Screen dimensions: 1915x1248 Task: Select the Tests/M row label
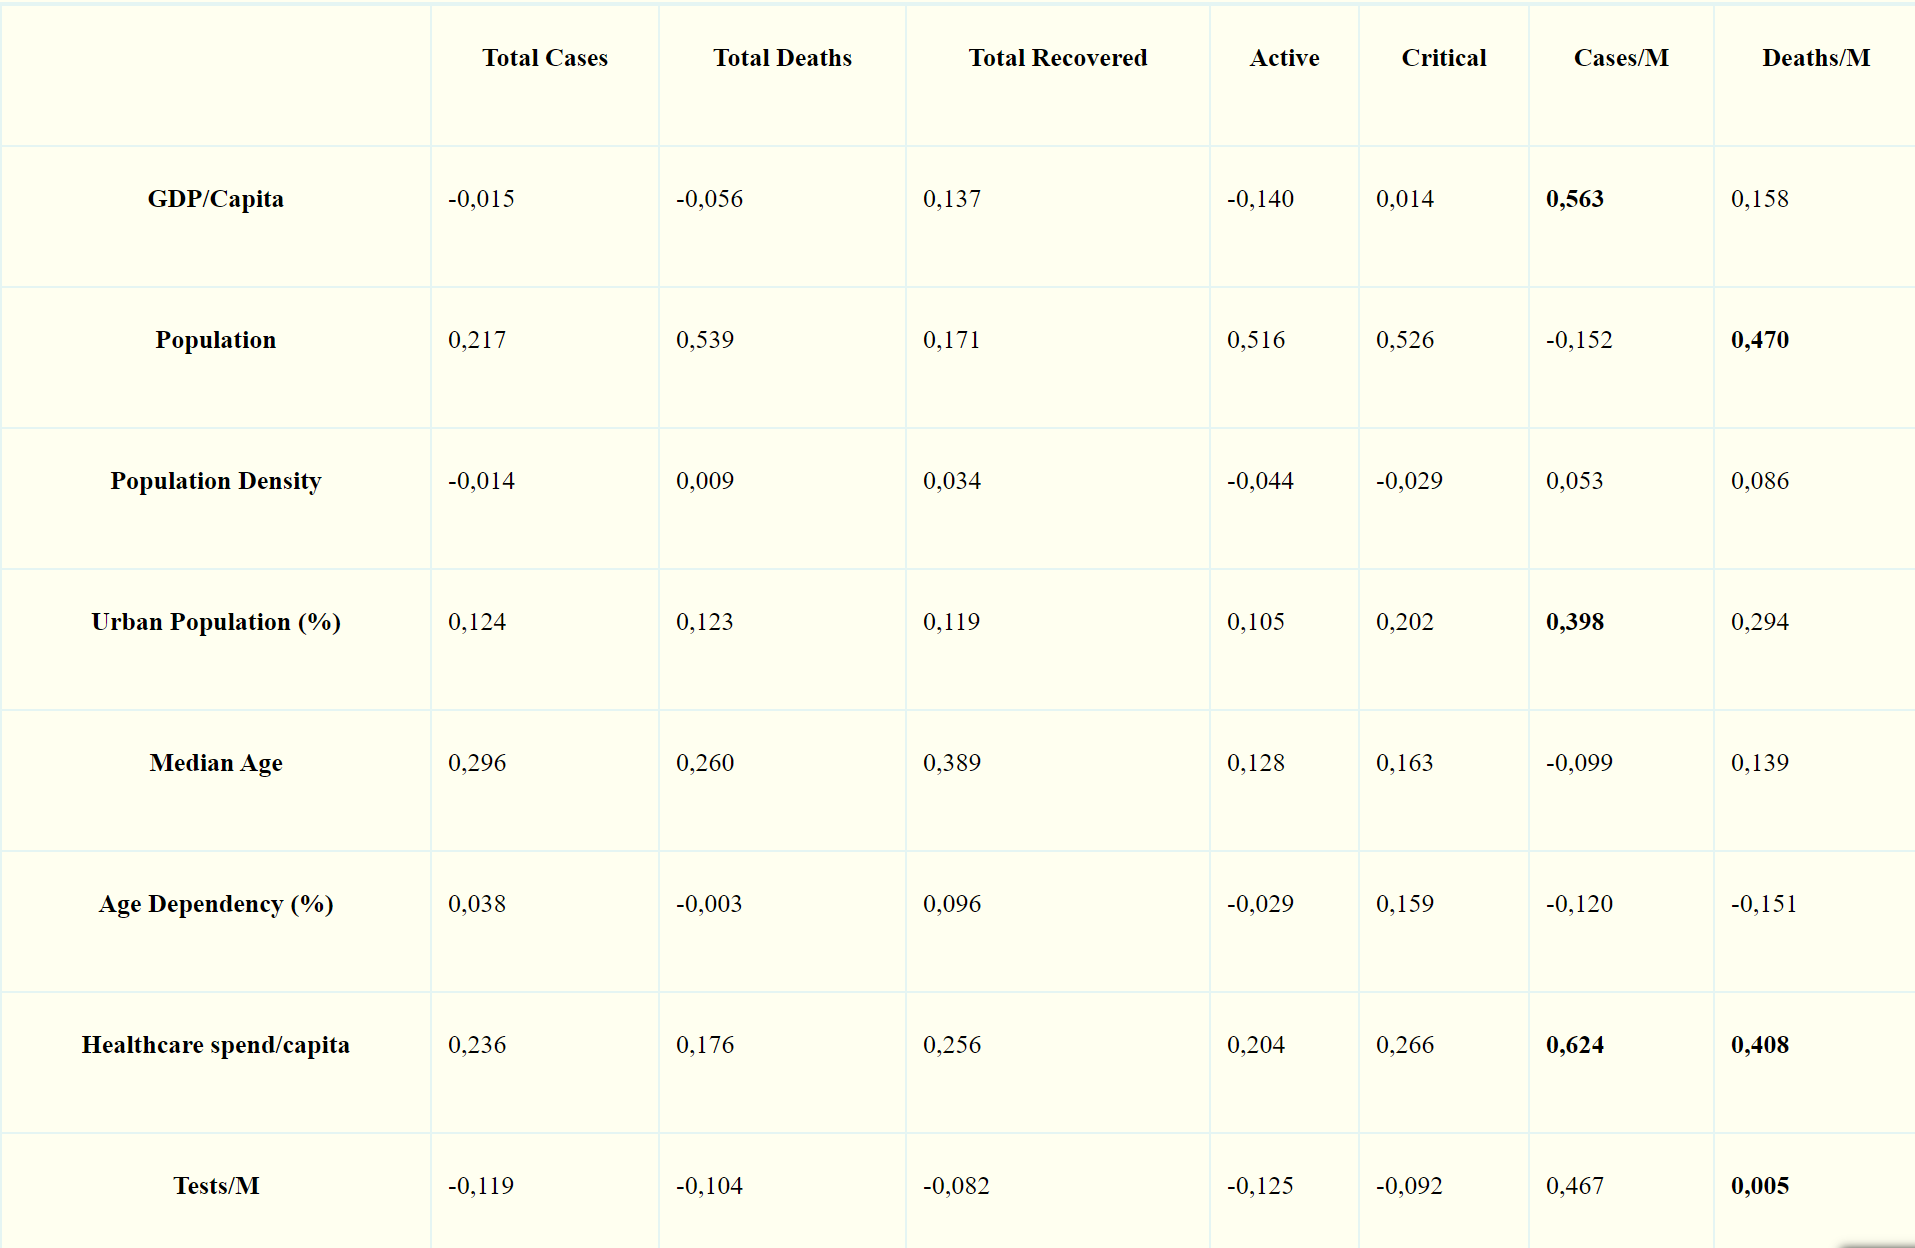click(216, 1186)
